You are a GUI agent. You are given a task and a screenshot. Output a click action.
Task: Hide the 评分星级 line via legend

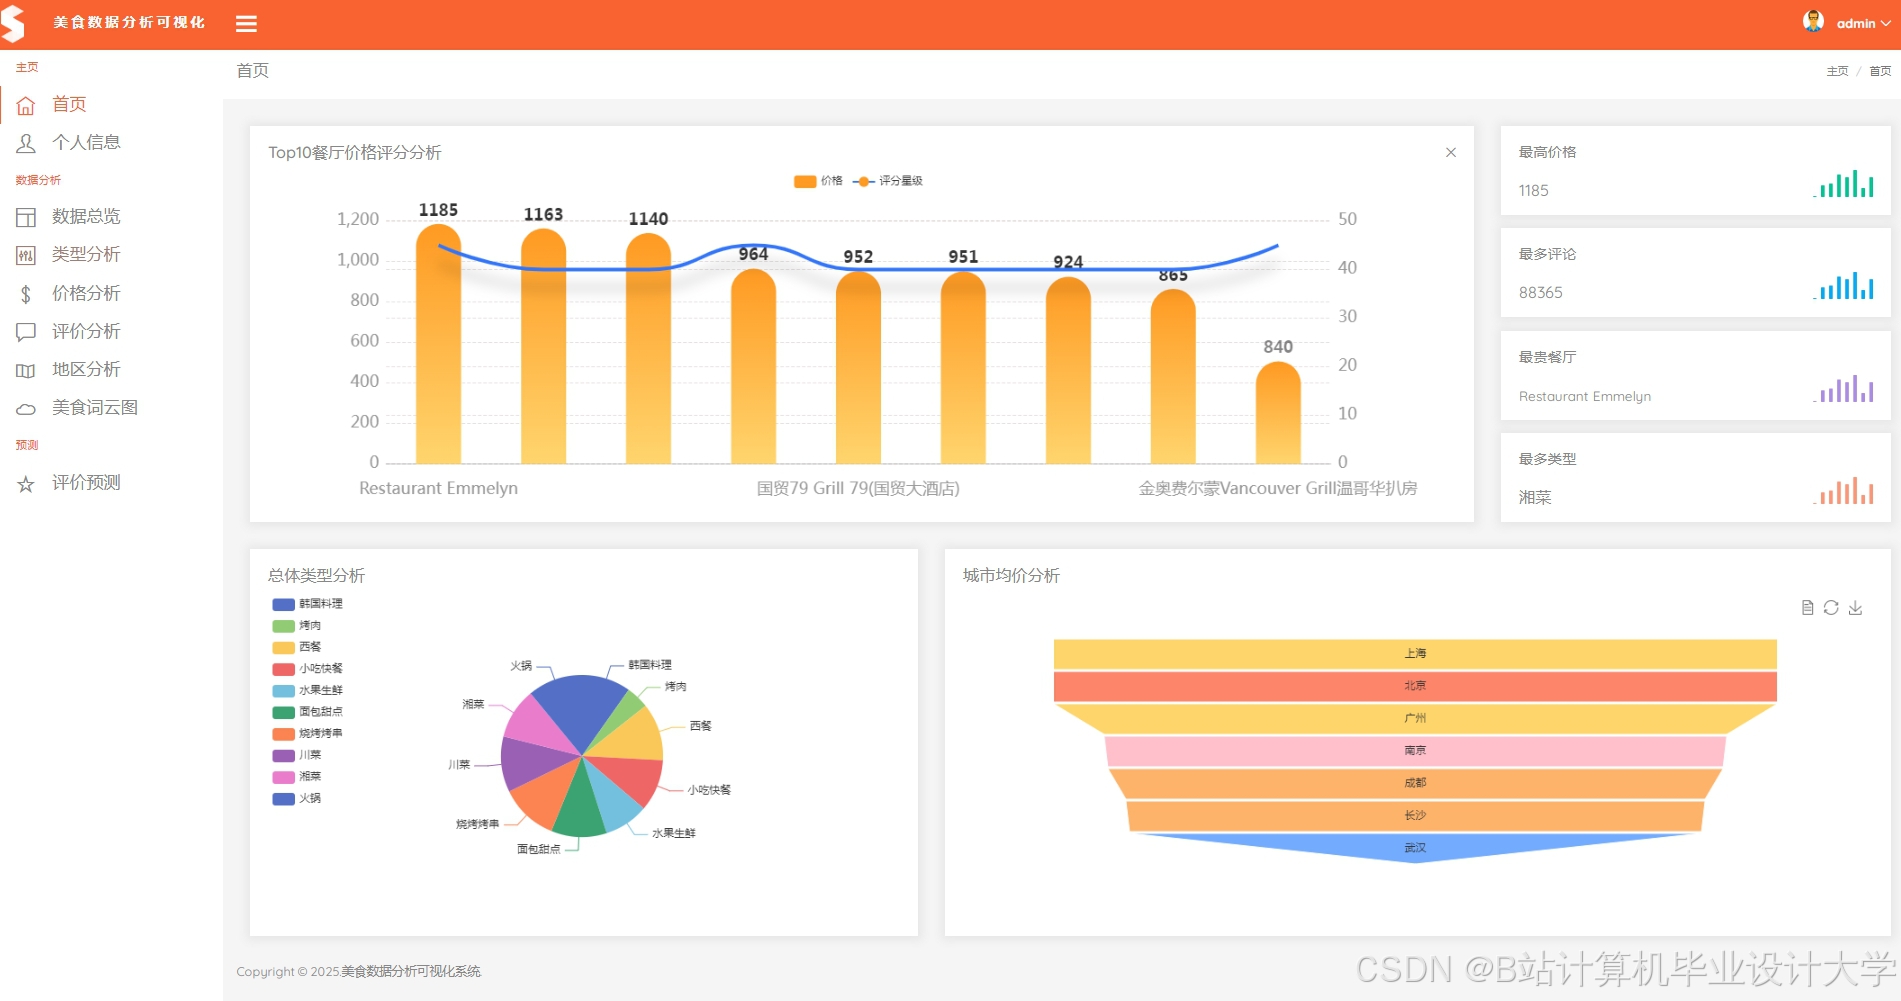point(885,181)
